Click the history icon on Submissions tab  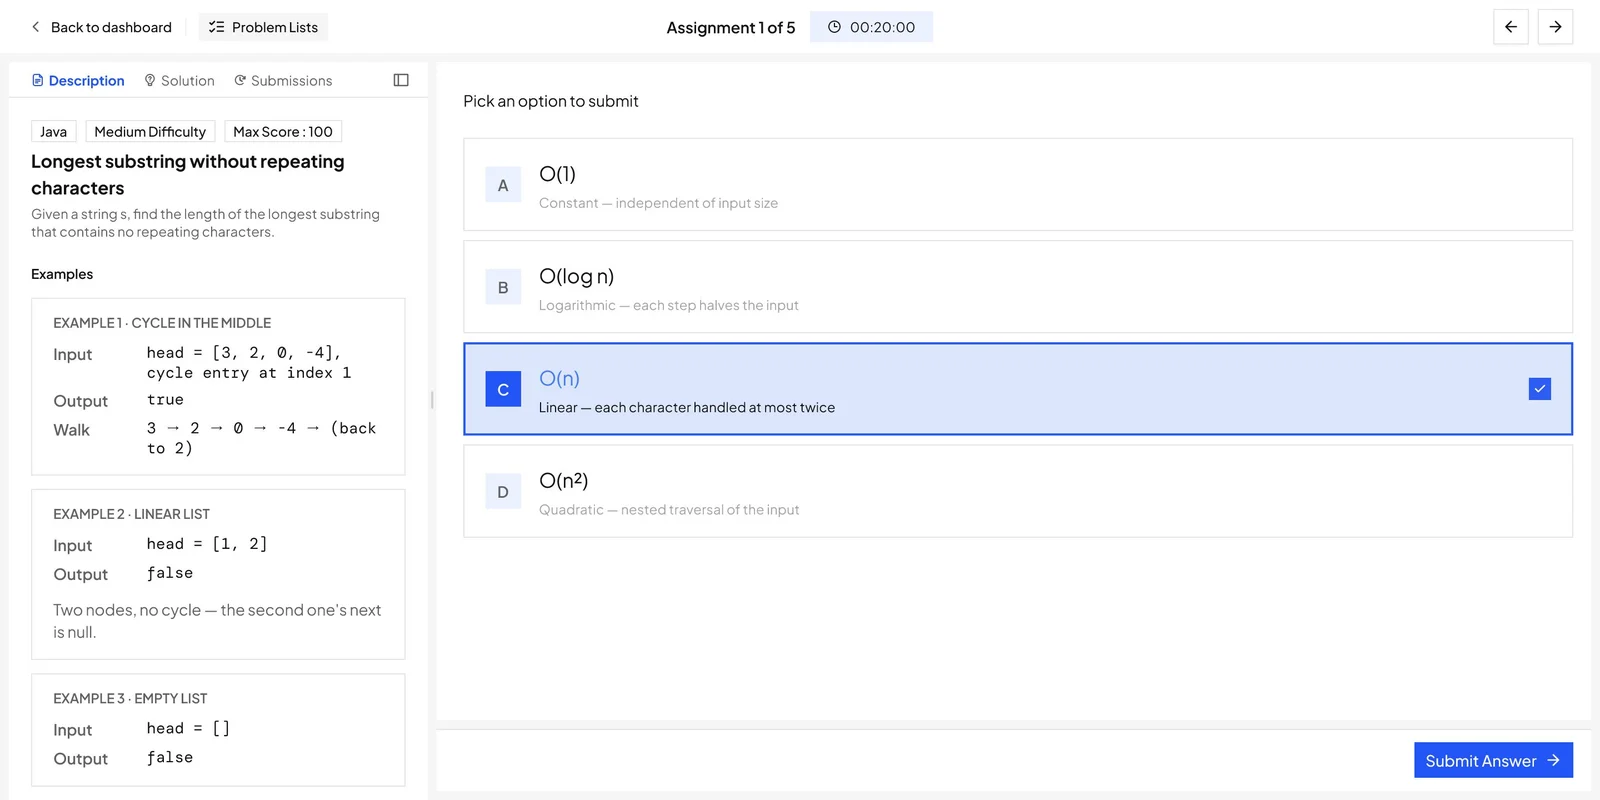[x=240, y=80]
